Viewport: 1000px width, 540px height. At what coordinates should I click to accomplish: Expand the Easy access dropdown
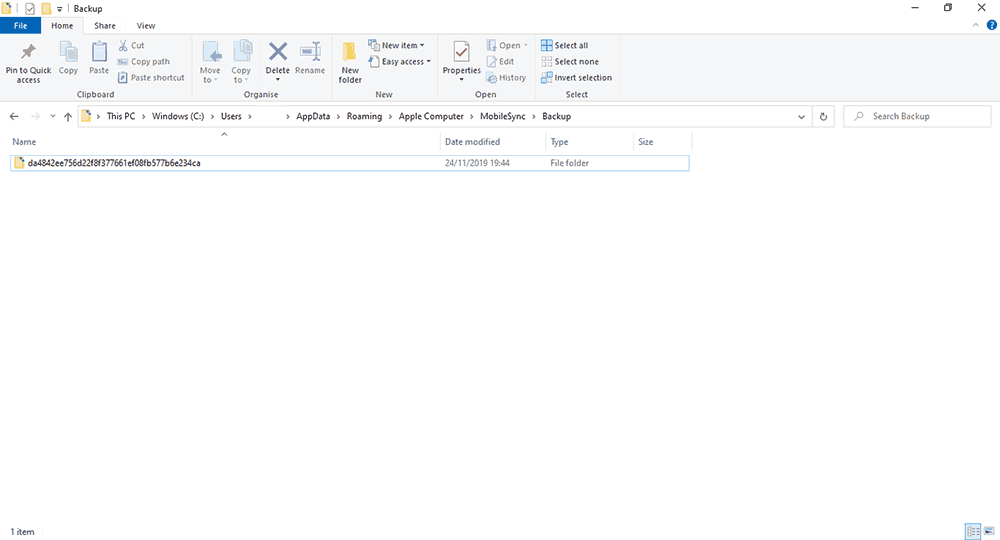pos(429,61)
